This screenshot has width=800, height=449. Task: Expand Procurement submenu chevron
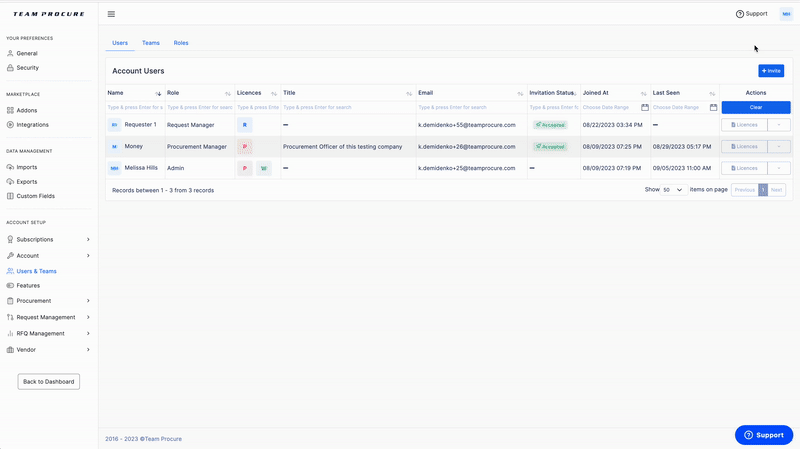[88, 301]
